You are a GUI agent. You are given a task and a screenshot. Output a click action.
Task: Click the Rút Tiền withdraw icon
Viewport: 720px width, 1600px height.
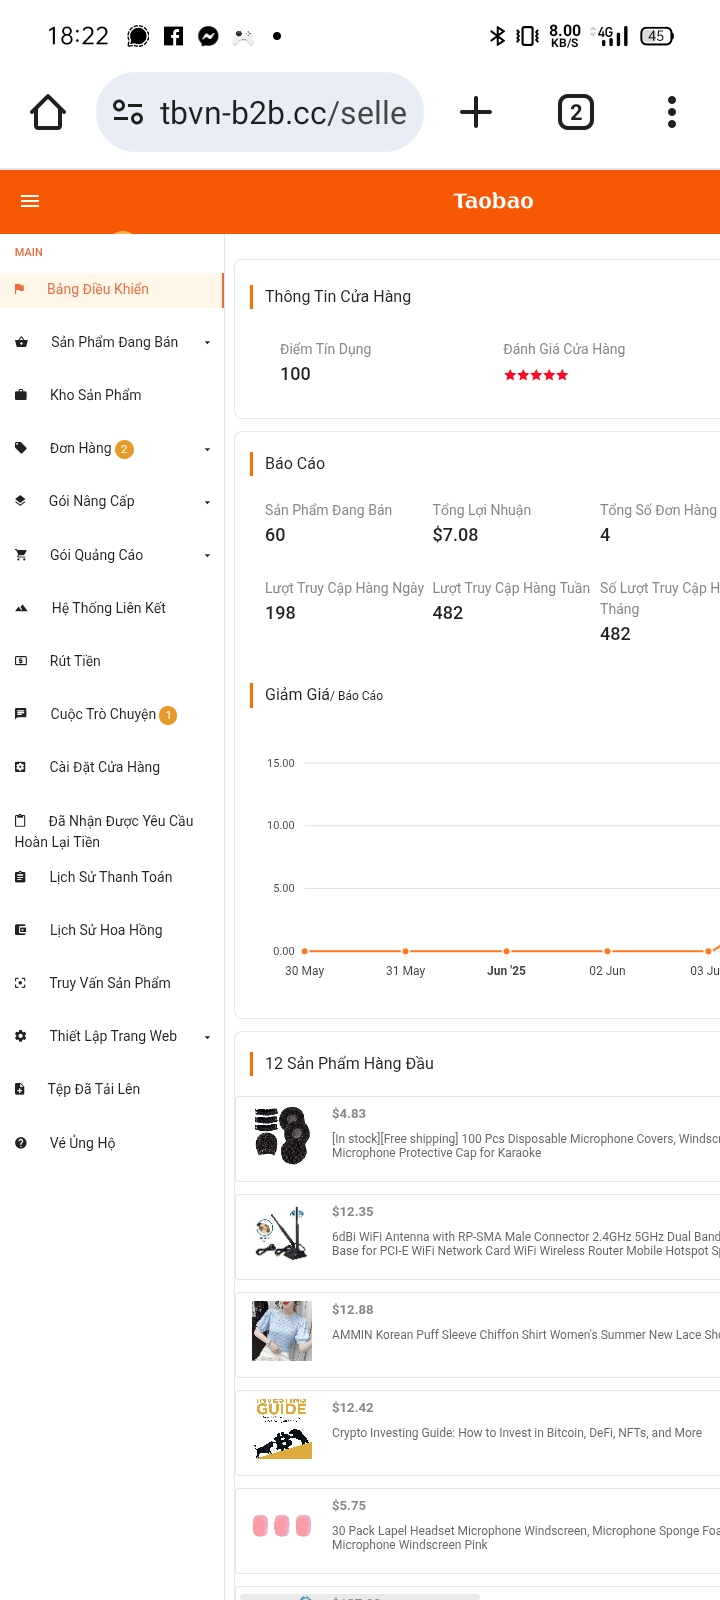point(21,661)
